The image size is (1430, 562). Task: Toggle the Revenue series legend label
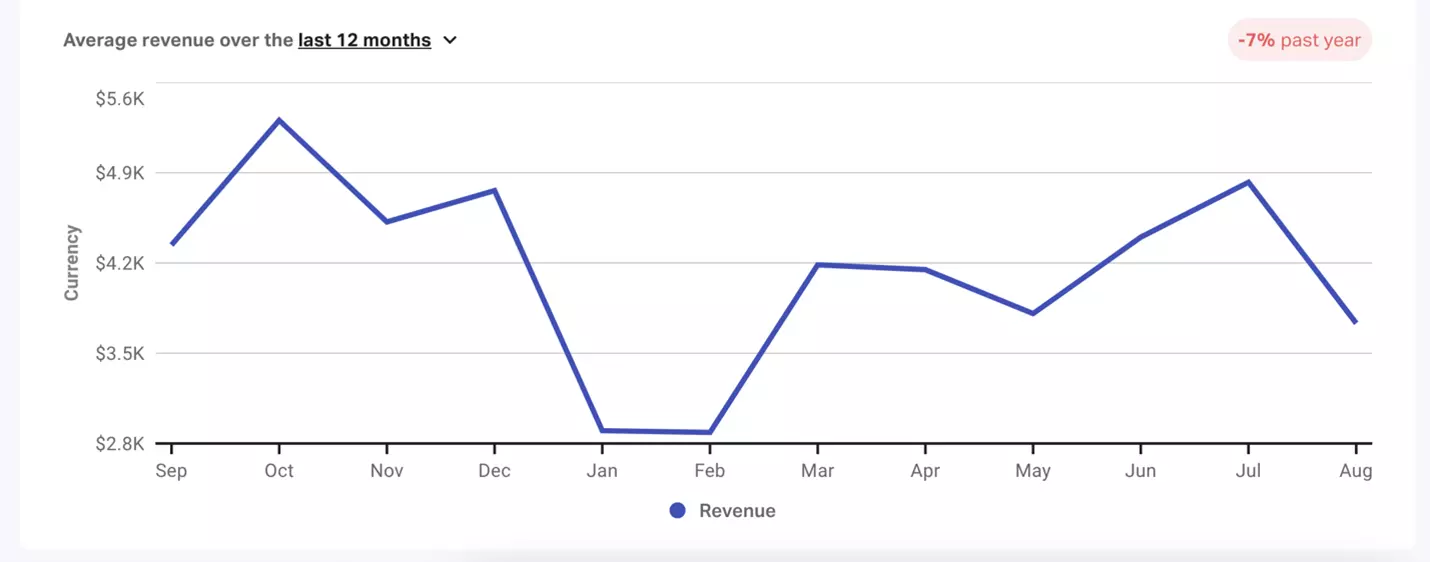(737, 511)
